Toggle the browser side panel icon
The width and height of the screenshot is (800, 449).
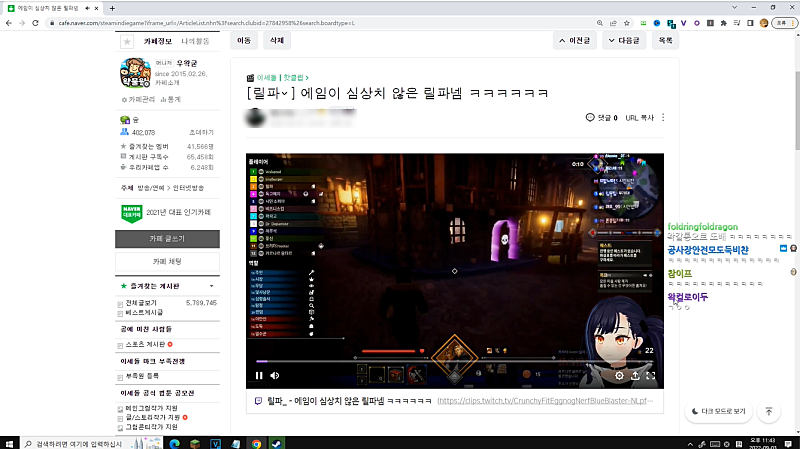(x=750, y=23)
